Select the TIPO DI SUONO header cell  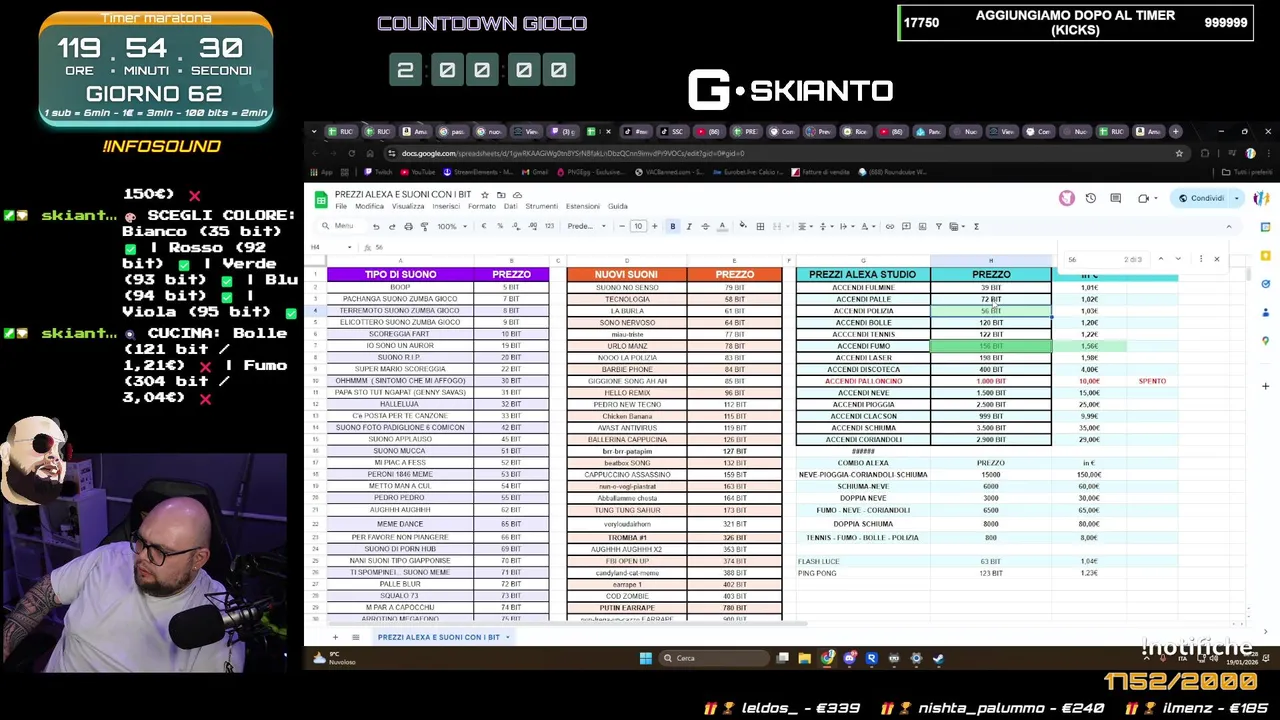[400, 274]
